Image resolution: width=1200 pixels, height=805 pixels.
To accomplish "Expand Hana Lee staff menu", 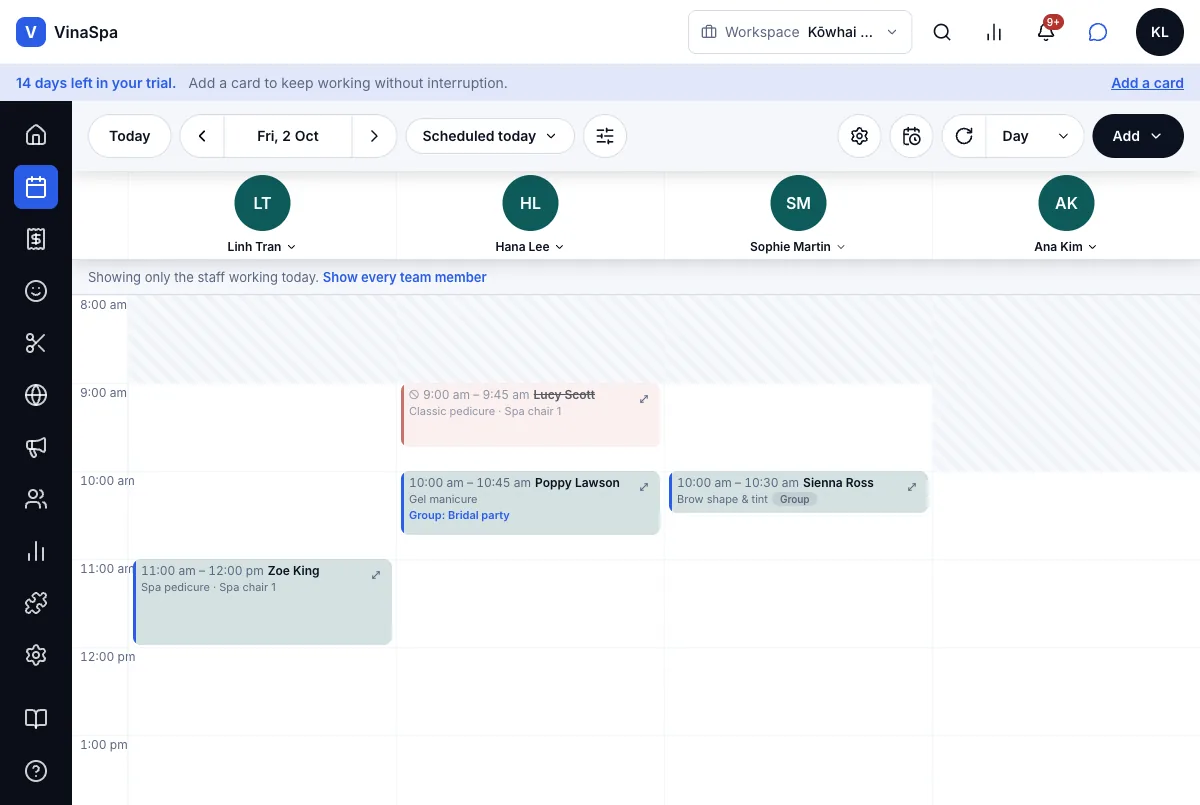I will pos(530,247).
